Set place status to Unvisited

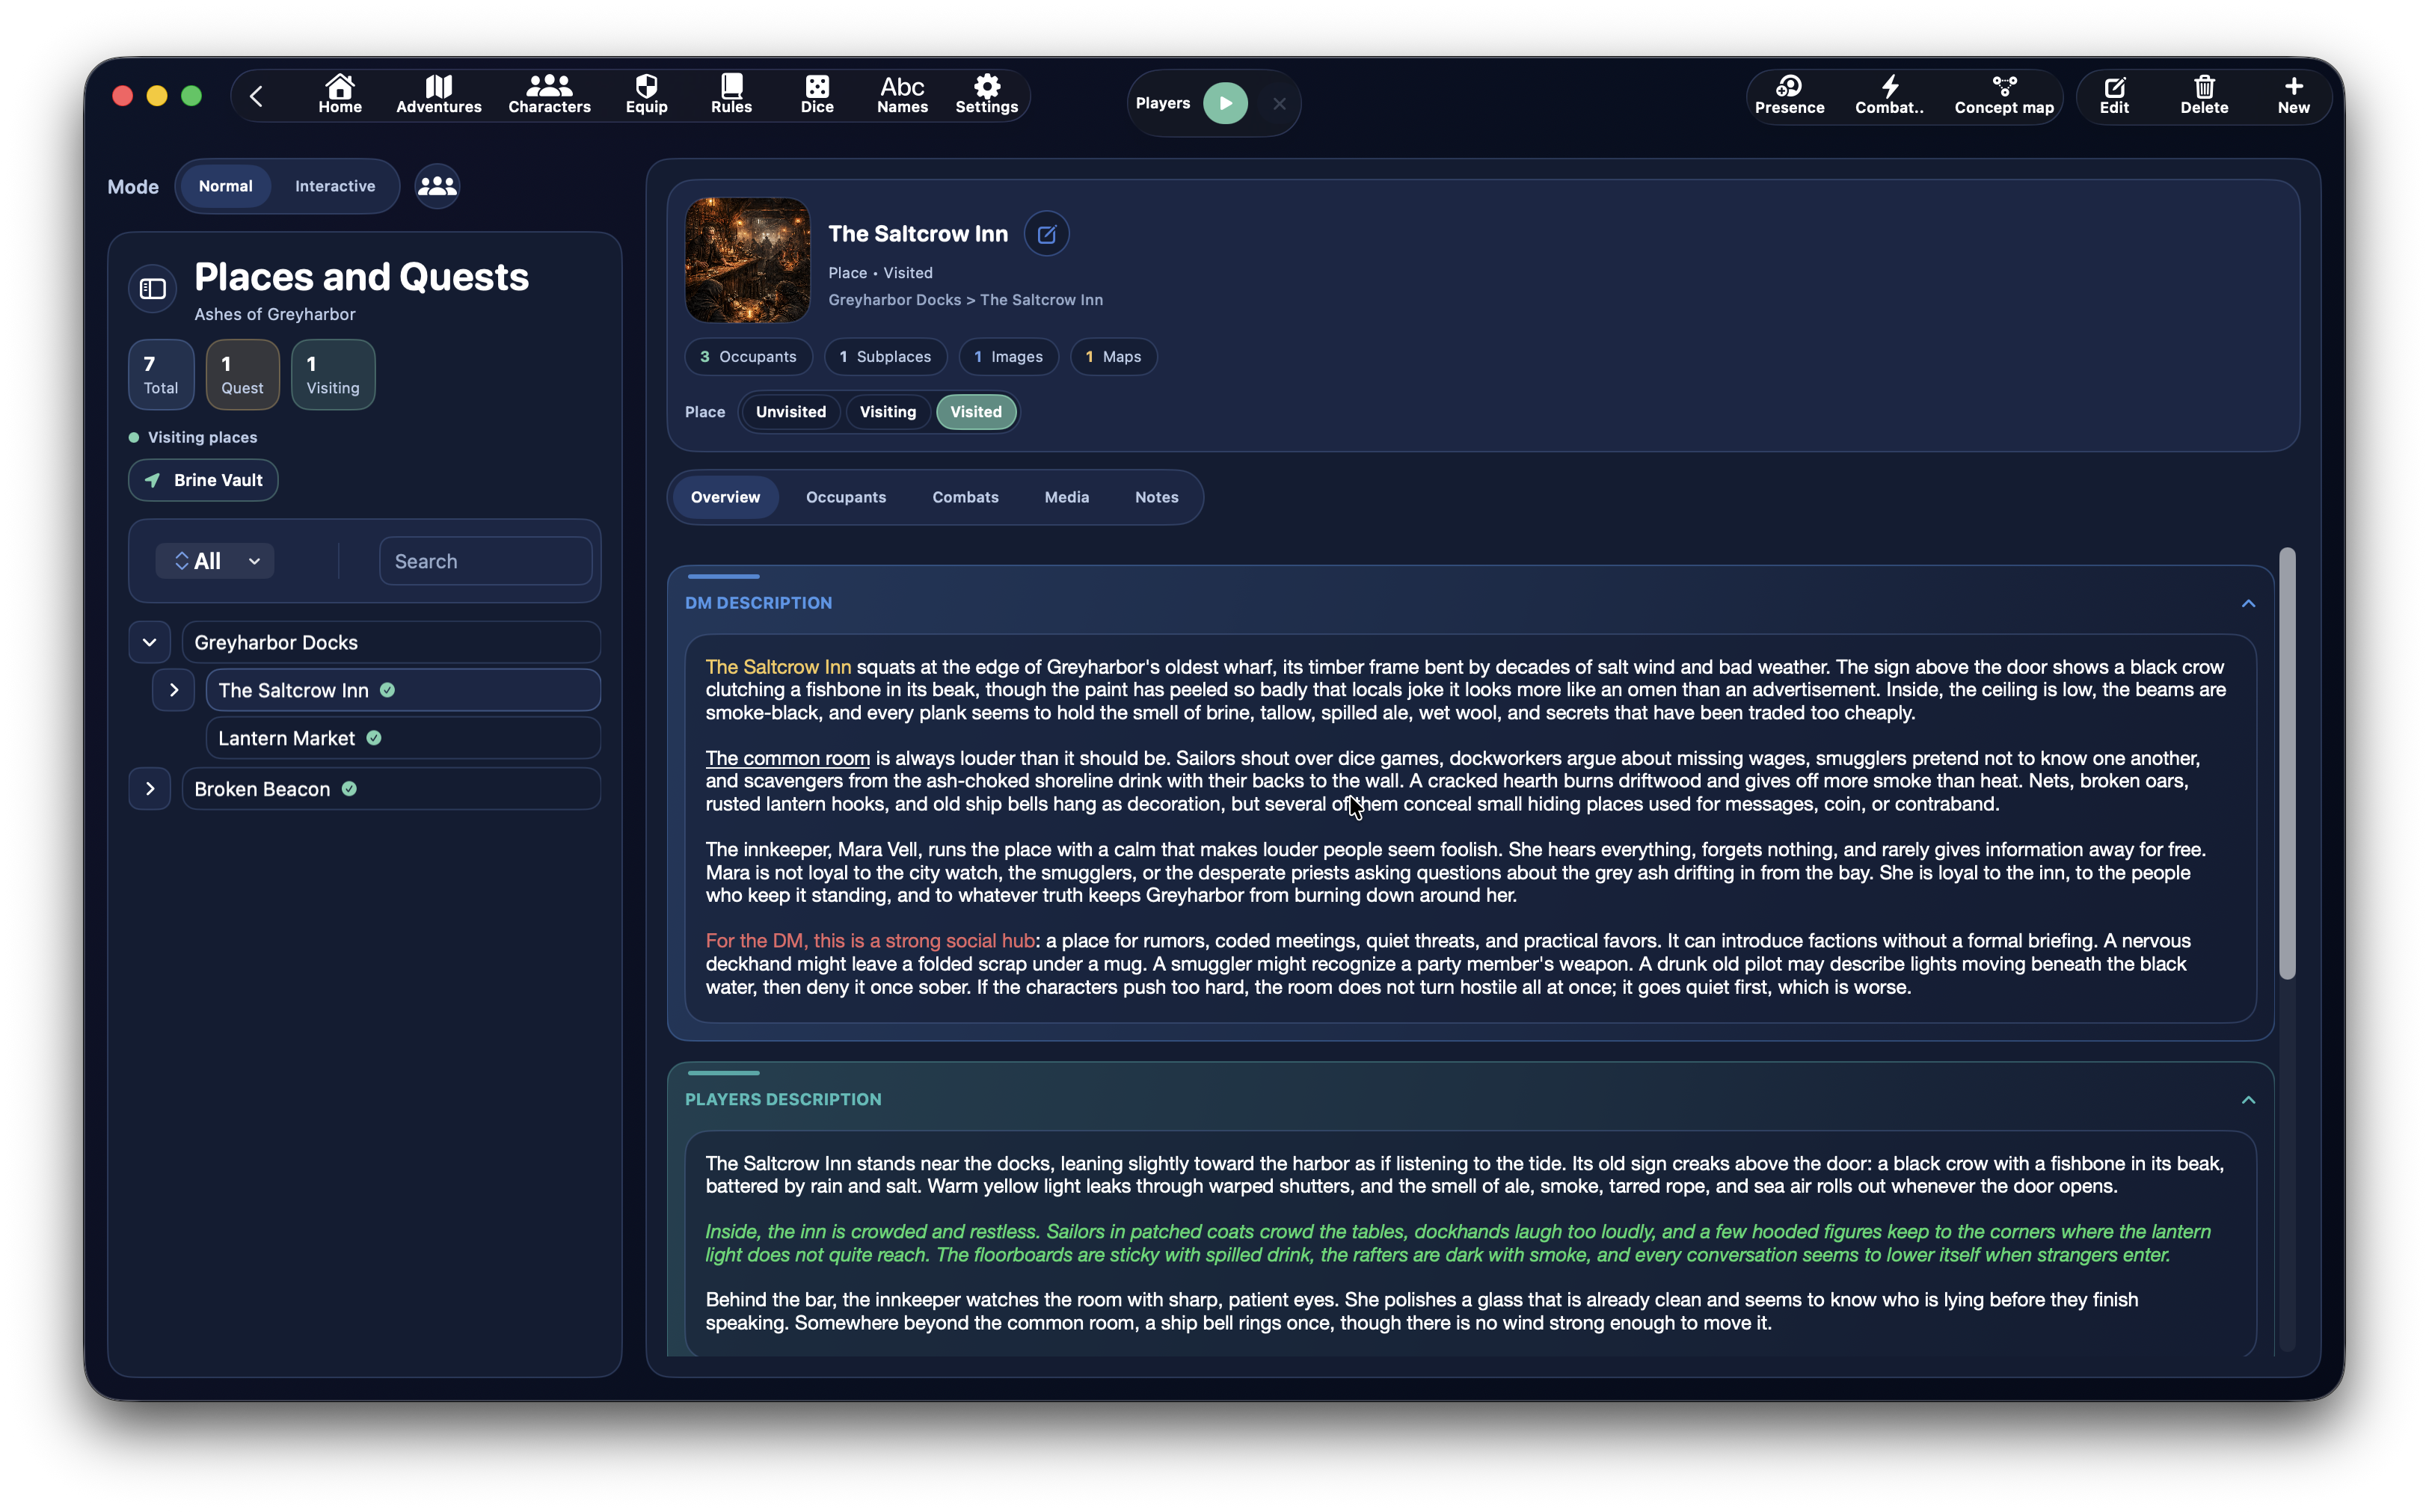790,412
